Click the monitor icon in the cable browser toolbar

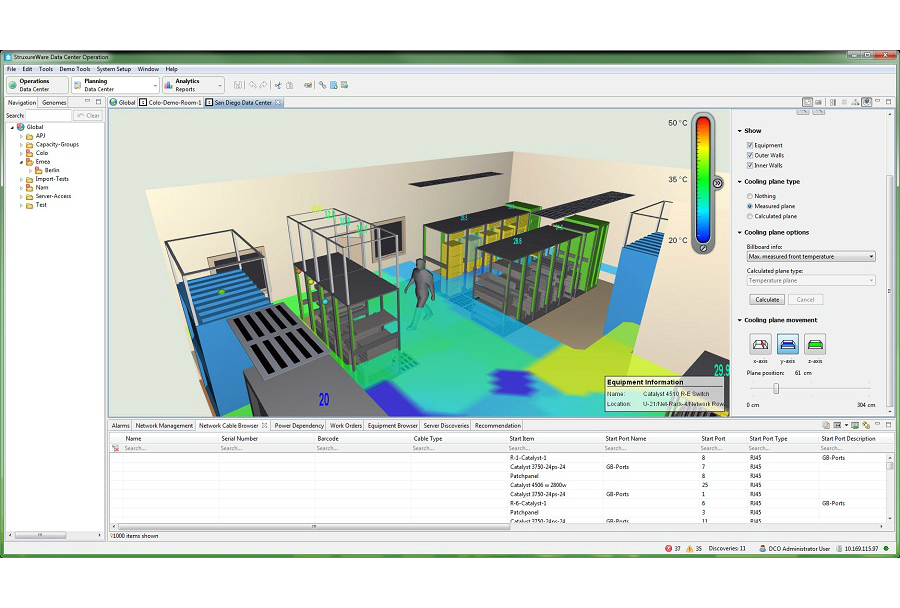(x=855, y=425)
